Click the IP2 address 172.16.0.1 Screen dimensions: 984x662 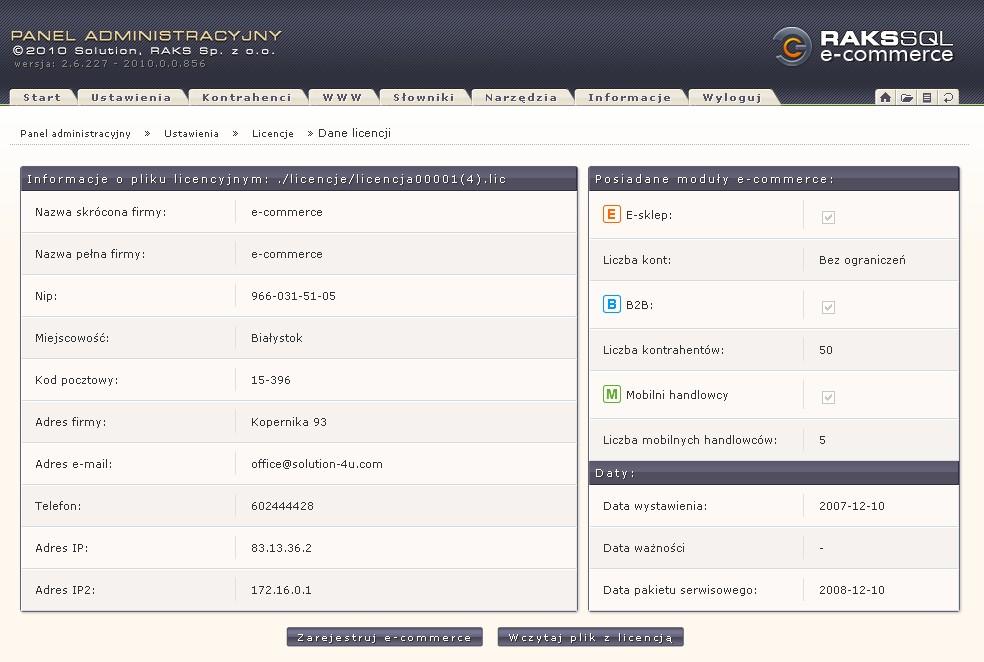point(281,590)
